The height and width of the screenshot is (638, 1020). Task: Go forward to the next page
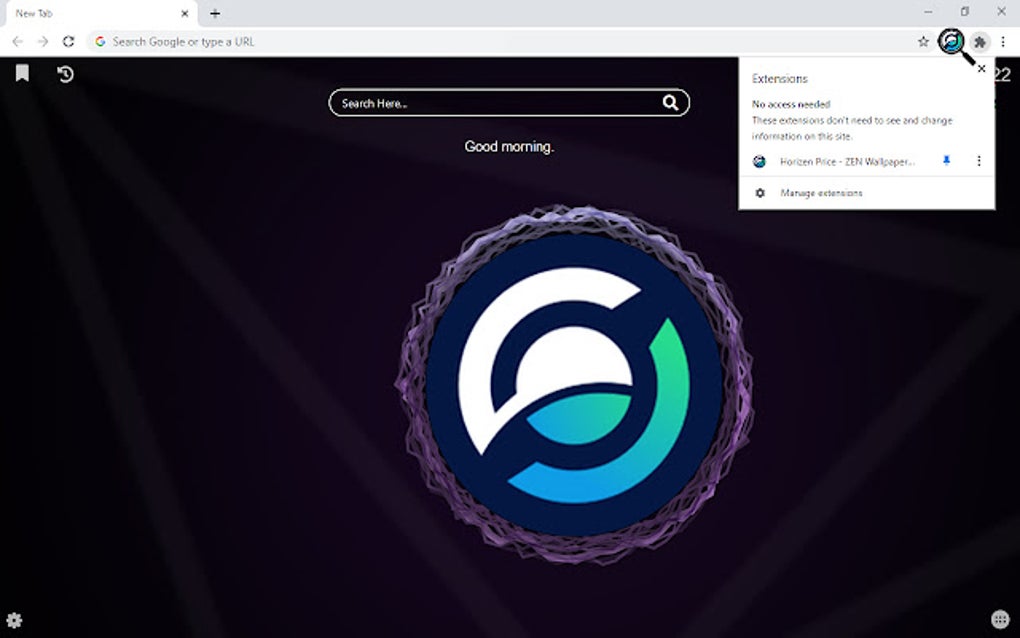43,42
